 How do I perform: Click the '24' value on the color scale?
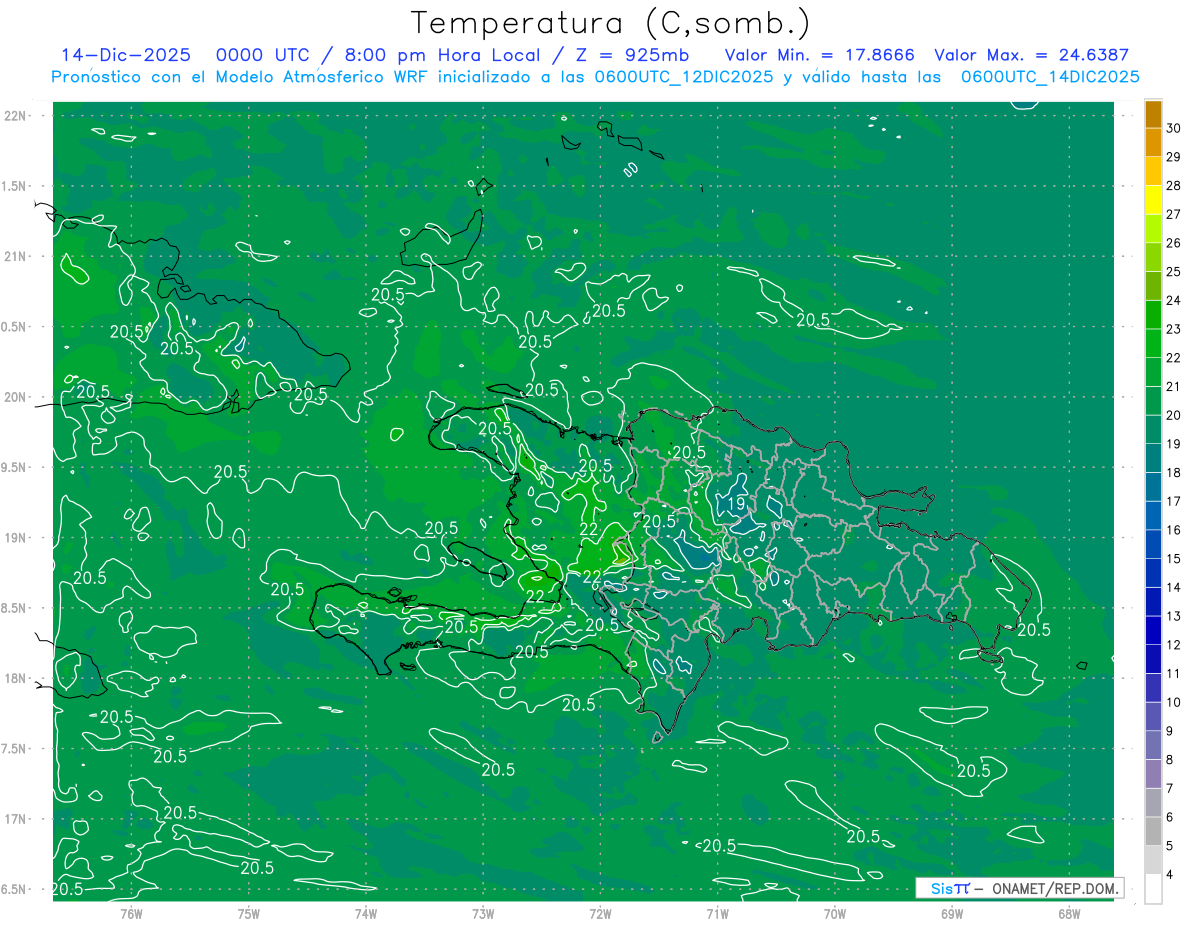click(1174, 300)
